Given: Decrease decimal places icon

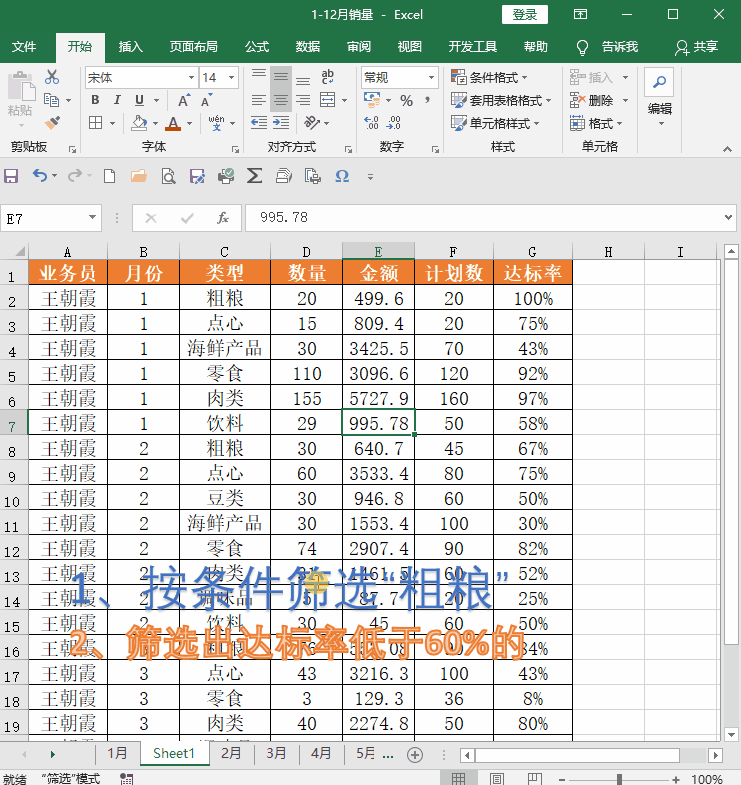Looking at the screenshot, I should coord(394,123).
